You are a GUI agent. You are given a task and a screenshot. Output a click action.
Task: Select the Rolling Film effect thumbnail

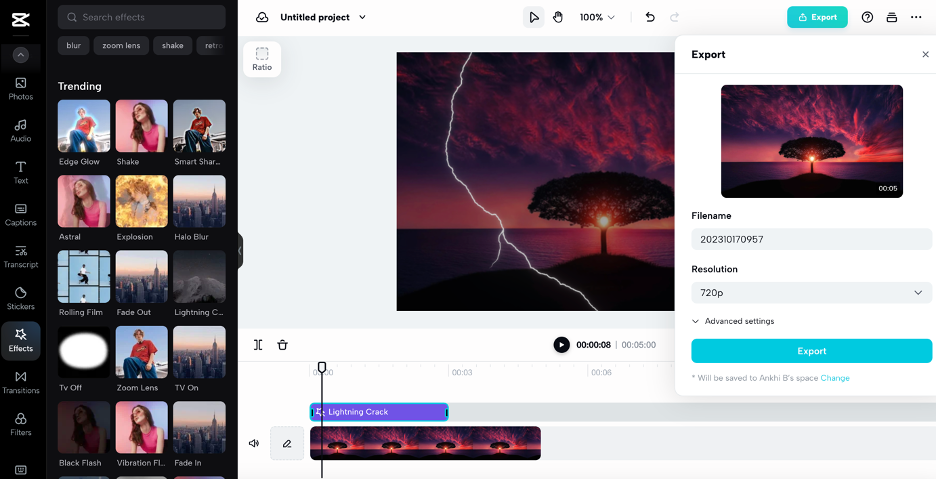click(84, 276)
